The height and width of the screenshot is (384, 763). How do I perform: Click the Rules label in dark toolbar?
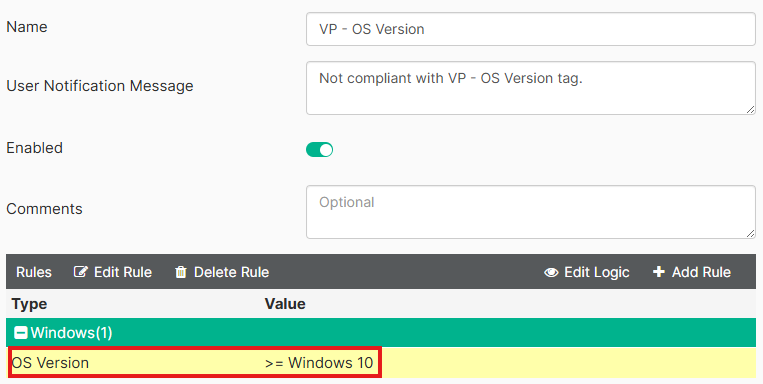[34, 272]
